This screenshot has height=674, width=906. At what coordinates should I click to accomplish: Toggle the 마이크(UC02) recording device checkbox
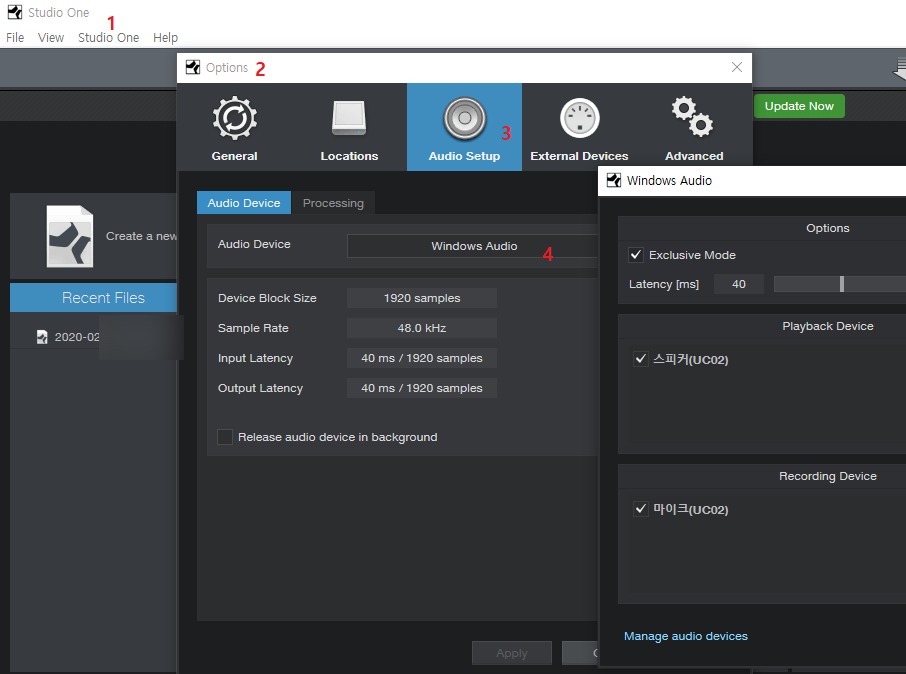pos(640,509)
